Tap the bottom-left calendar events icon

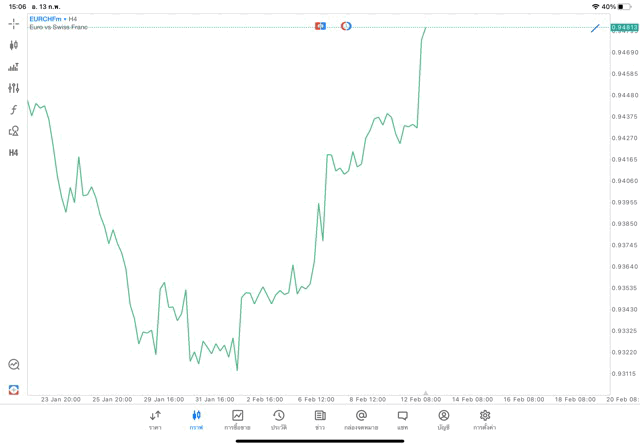point(13,389)
